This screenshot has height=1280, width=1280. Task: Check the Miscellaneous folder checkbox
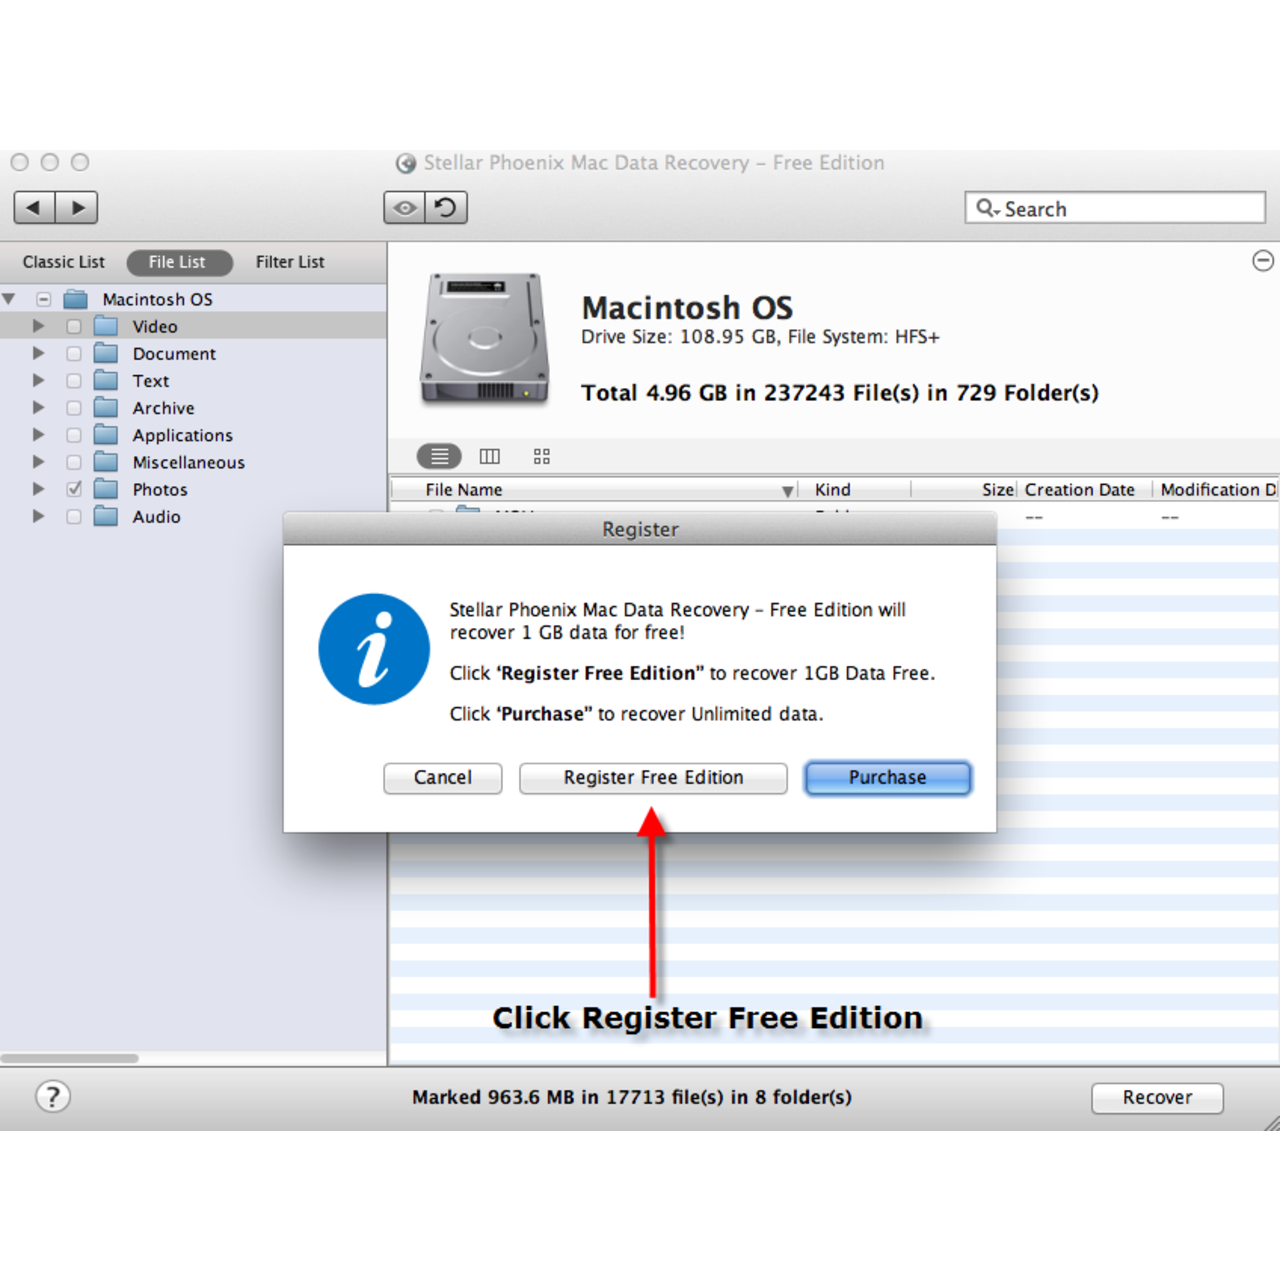click(74, 462)
